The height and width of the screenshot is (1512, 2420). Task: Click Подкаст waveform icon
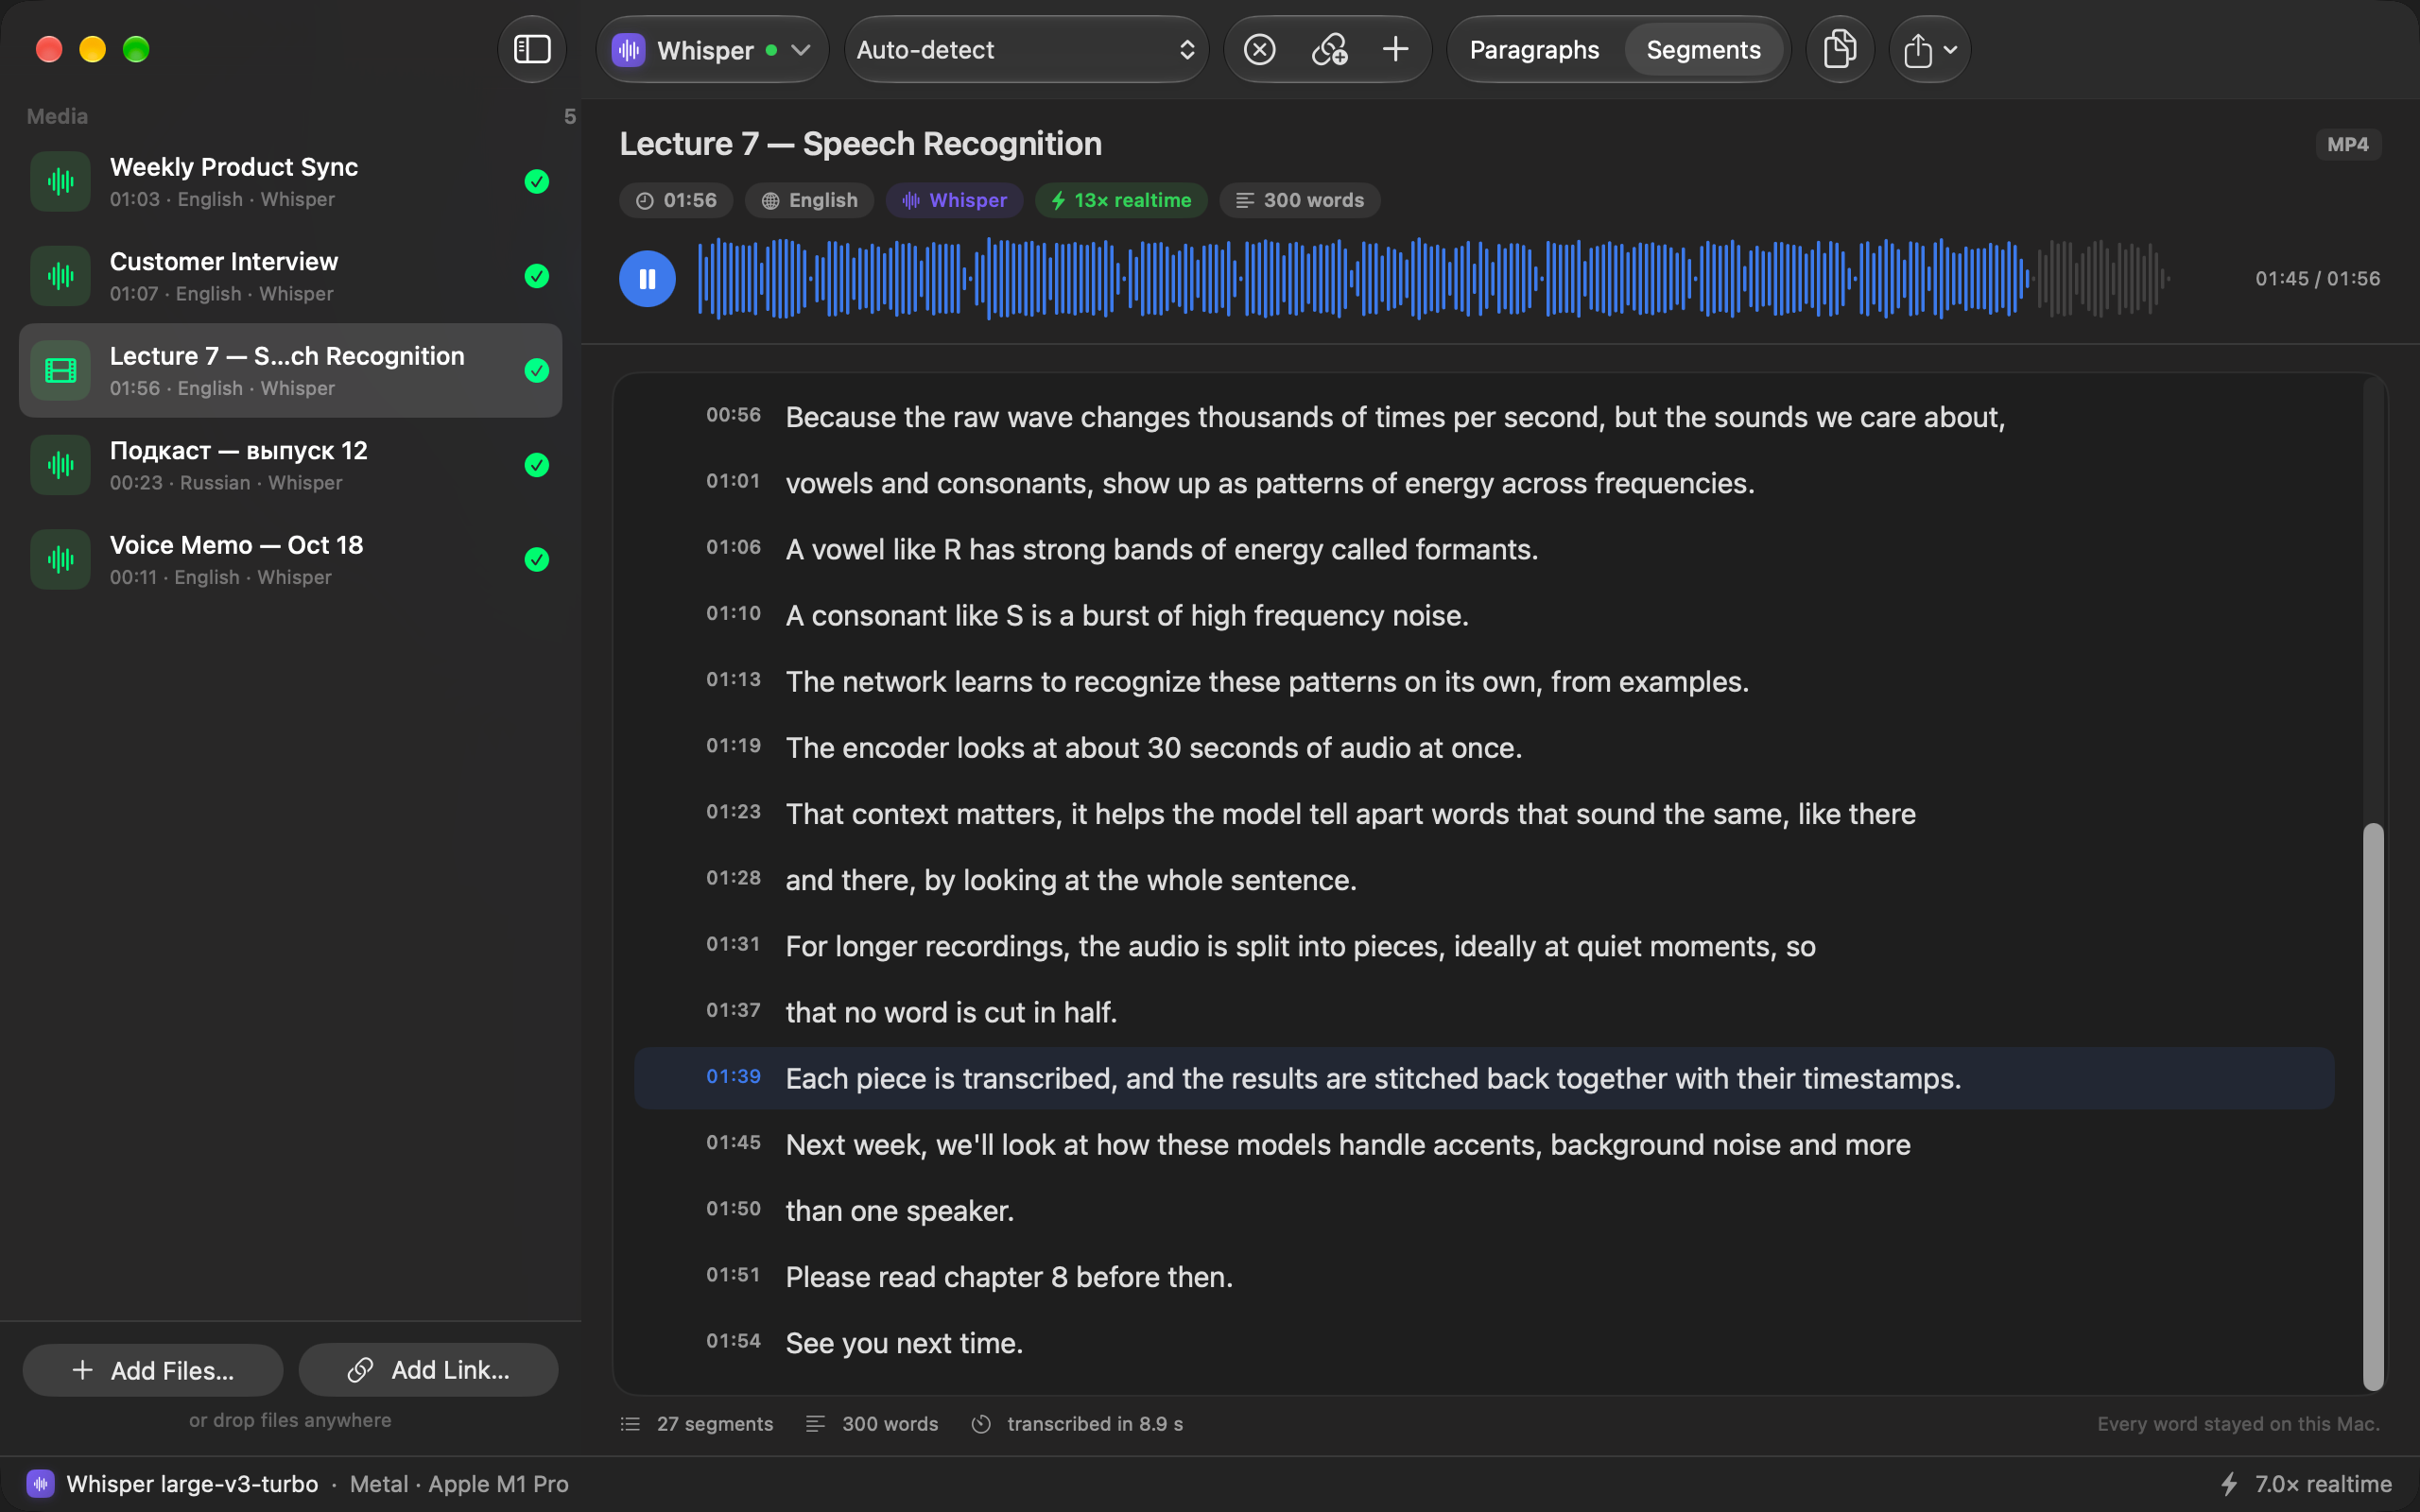[x=60, y=465]
